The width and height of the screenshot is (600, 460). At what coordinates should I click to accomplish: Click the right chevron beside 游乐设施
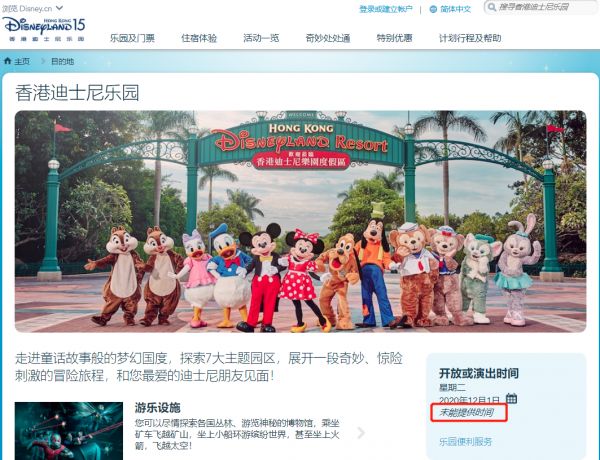tap(361, 433)
